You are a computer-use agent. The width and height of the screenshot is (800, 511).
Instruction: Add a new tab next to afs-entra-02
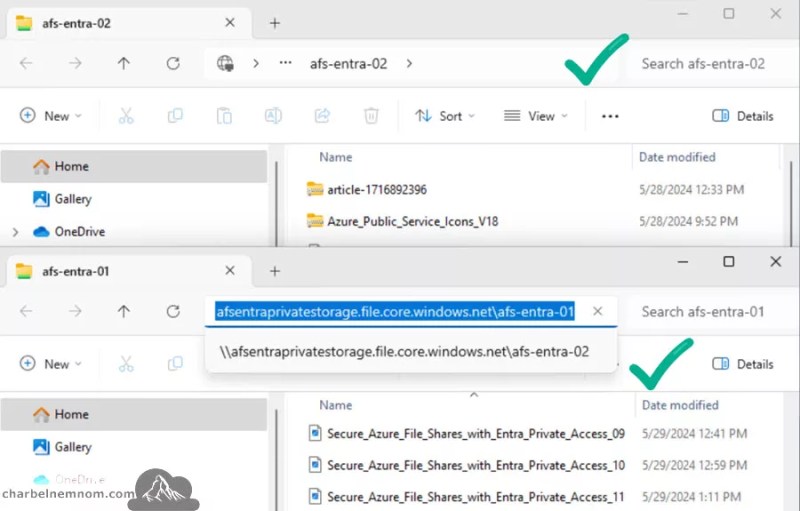pos(274,23)
